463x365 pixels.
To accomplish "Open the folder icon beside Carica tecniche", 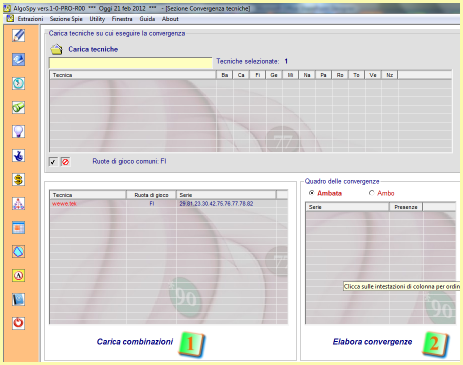I will 56,49.
